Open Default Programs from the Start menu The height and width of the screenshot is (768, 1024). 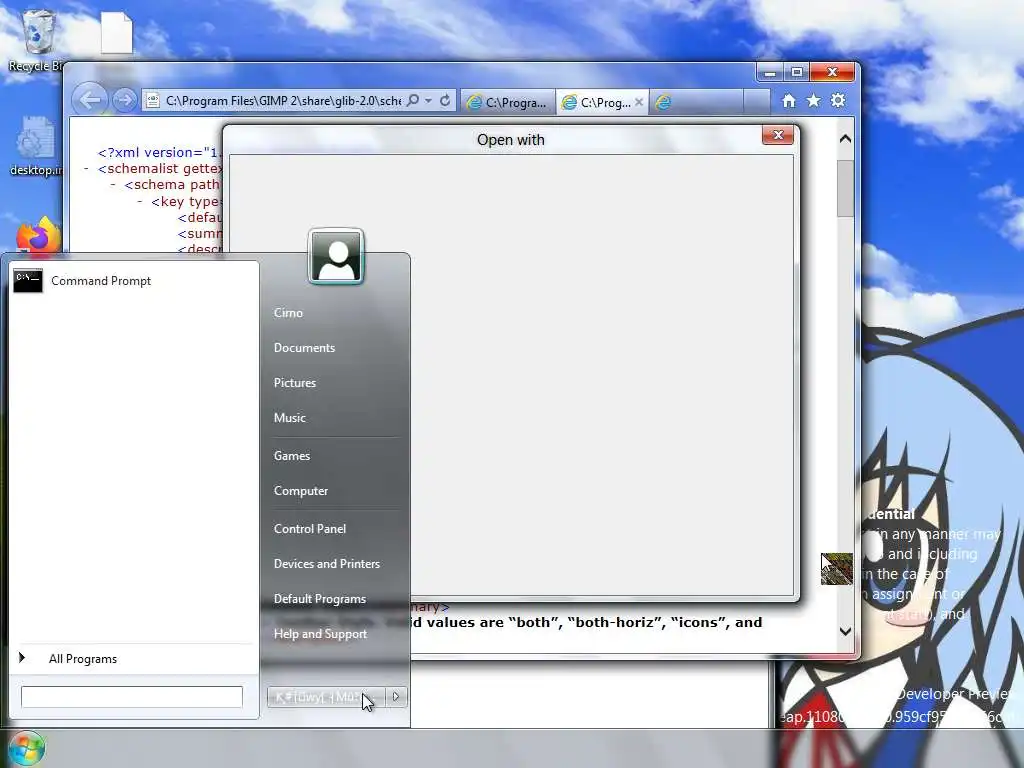tap(320, 599)
